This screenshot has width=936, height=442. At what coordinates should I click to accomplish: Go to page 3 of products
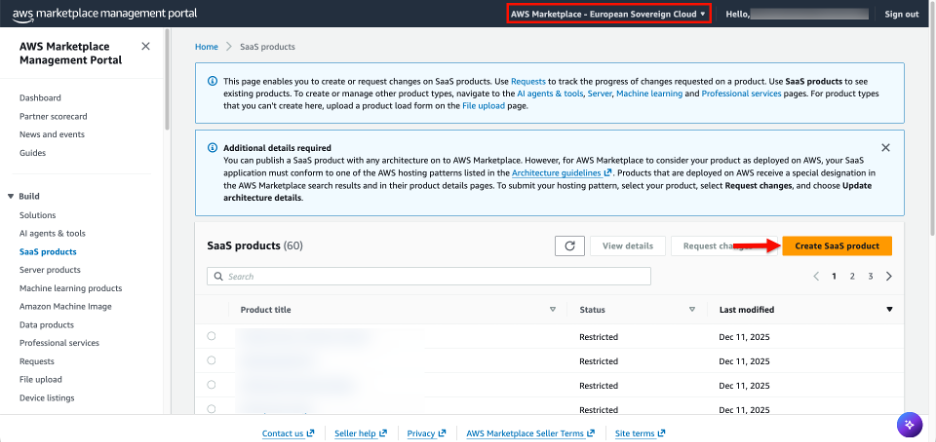click(x=871, y=277)
